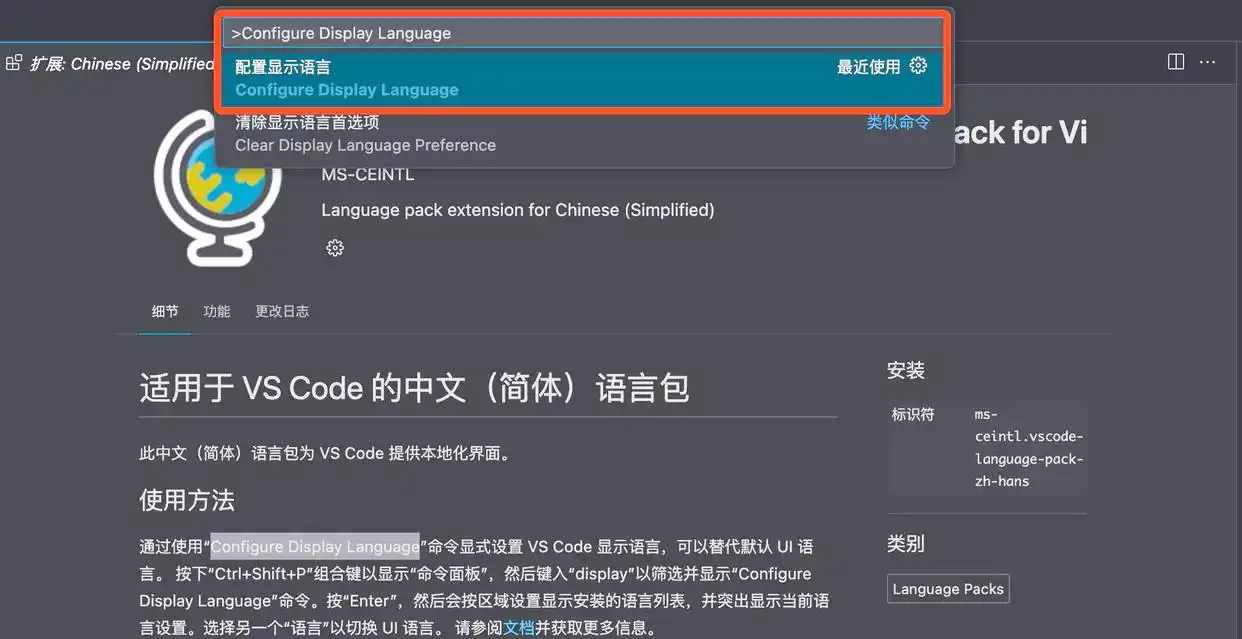Image resolution: width=1242 pixels, height=639 pixels.
Task: Click the MS-CEINTL publisher name
Action: click(367, 173)
